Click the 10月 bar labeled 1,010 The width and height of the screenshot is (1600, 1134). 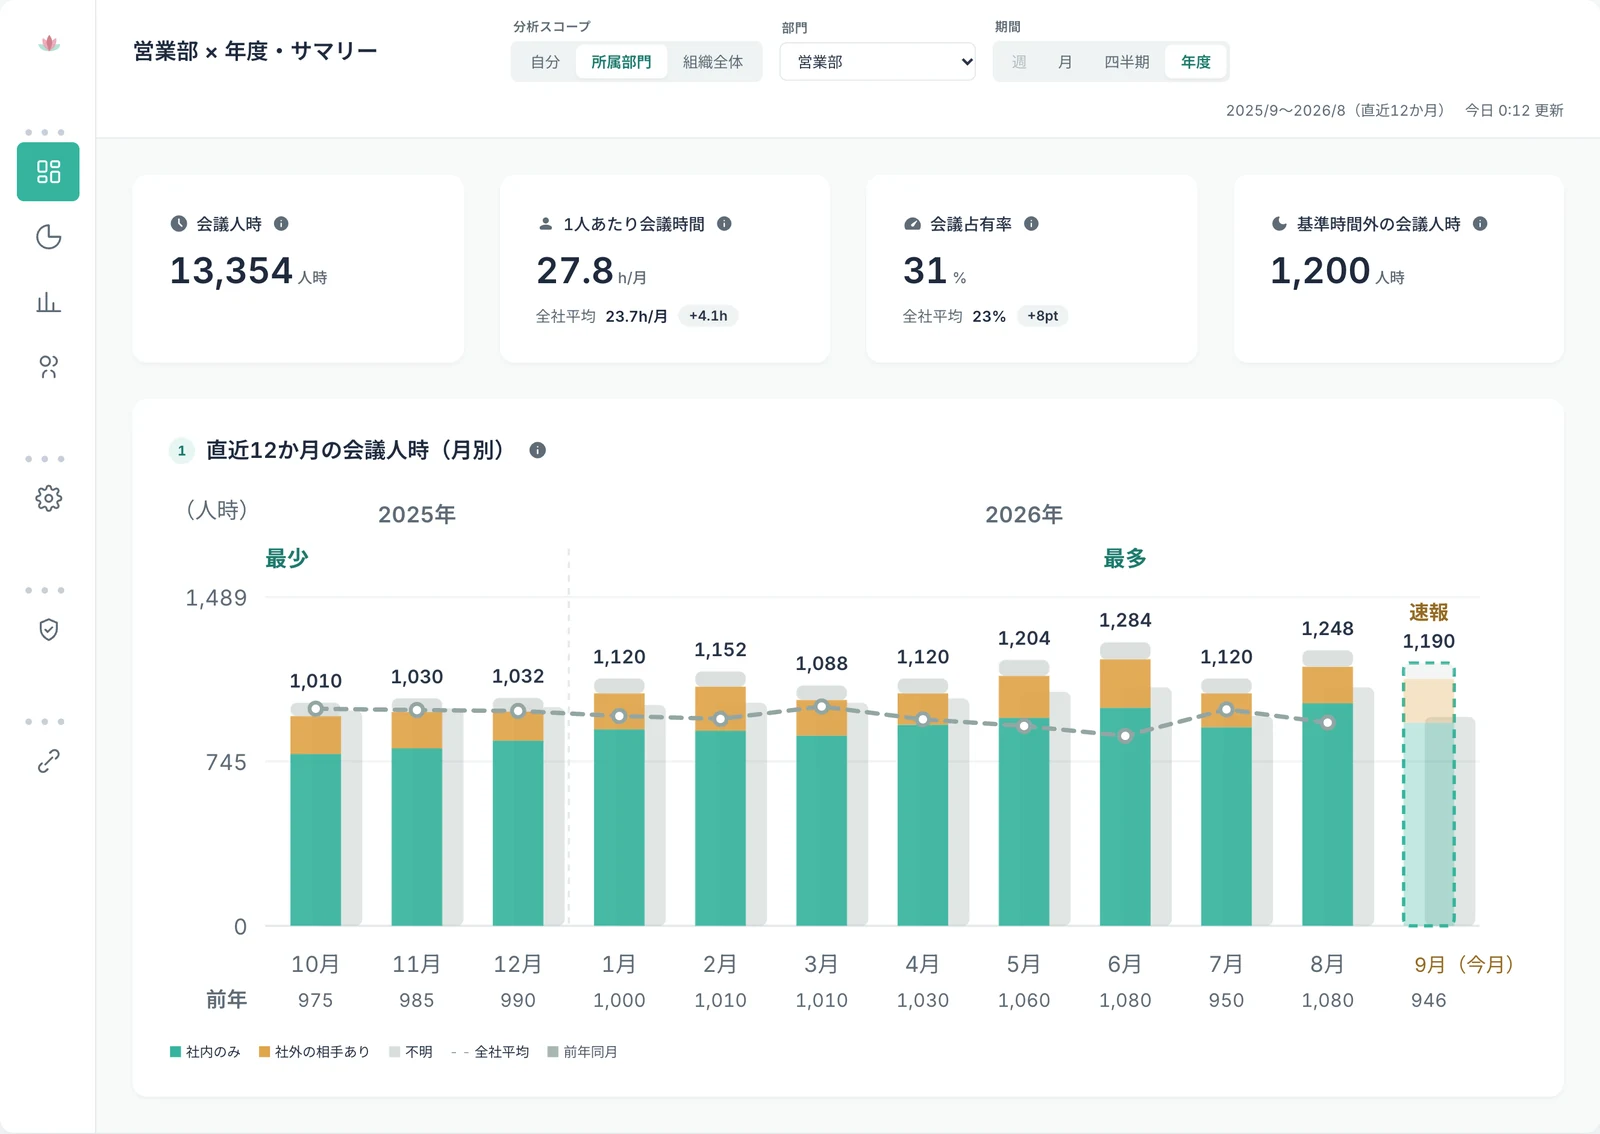click(x=315, y=814)
